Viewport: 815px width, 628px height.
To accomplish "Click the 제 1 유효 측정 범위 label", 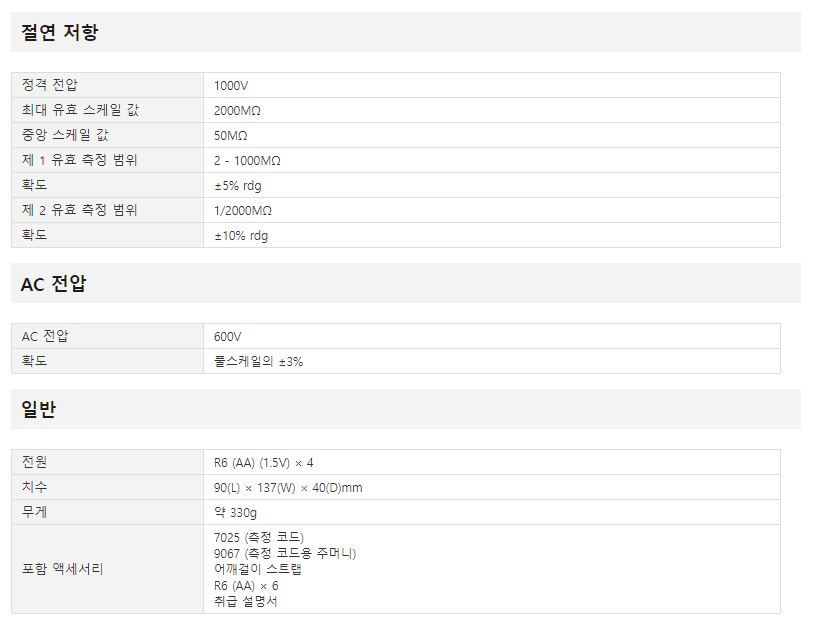I will 80,160.
